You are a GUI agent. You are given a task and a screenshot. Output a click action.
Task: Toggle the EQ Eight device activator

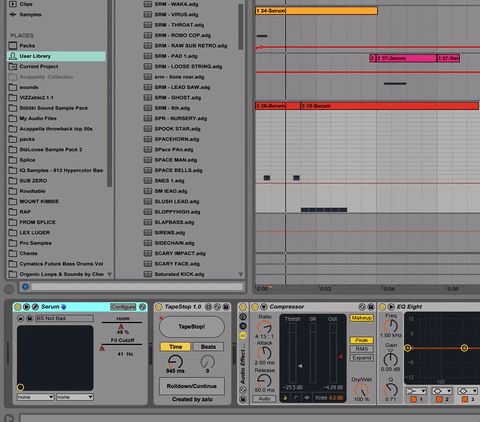pos(382,307)
